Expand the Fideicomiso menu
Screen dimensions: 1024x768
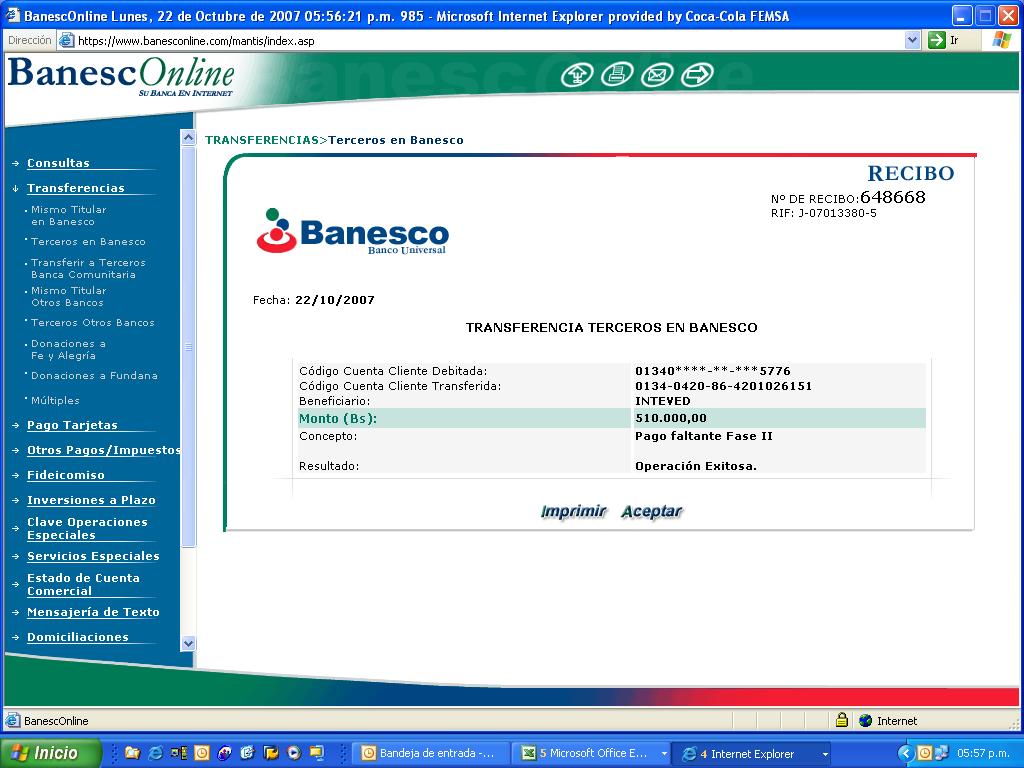pyautogui.click(x=65, y=475)
